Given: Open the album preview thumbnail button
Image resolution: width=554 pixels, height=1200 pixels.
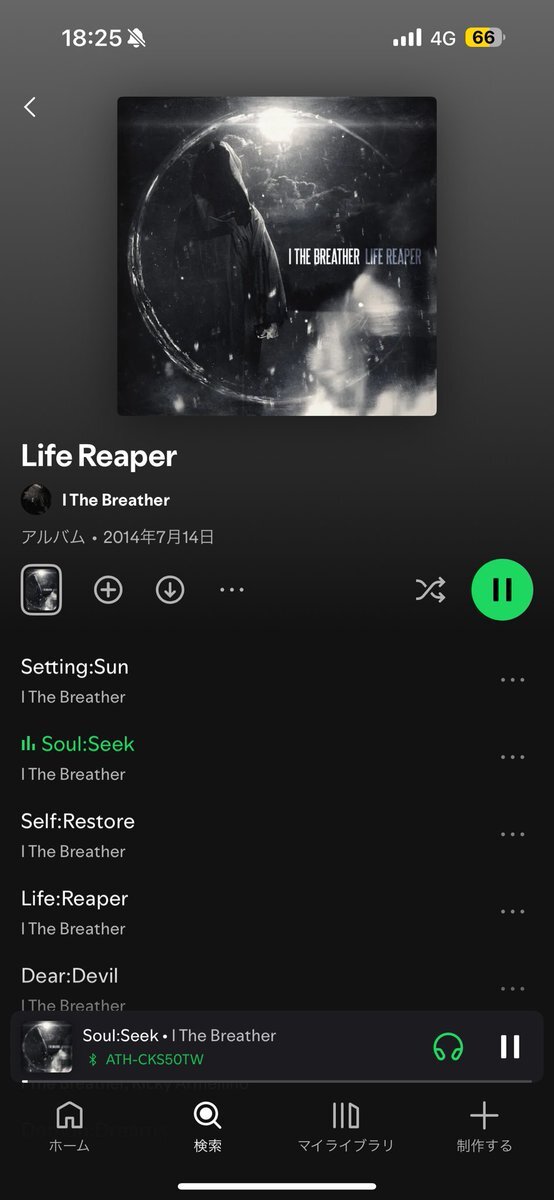Looking at the screenshot, I should [41, 589].
